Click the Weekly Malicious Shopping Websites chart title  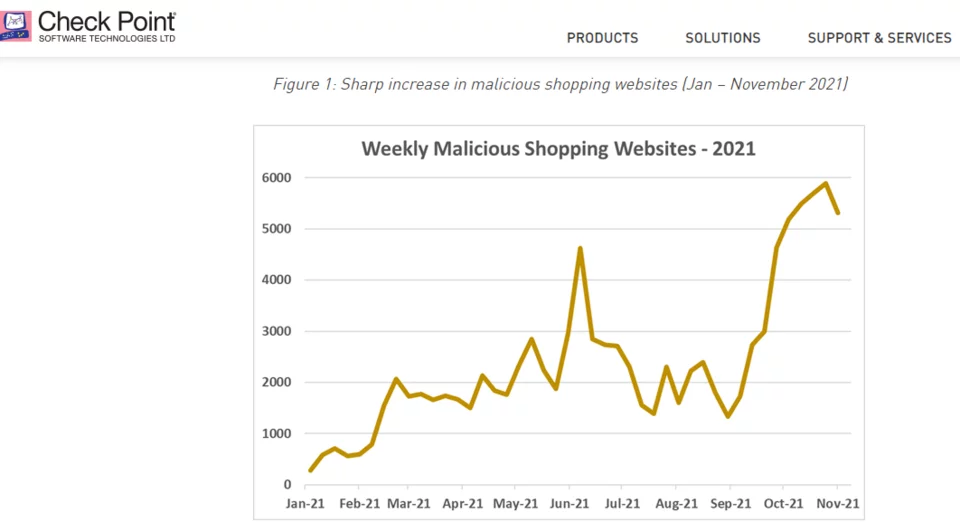(558, 149)
